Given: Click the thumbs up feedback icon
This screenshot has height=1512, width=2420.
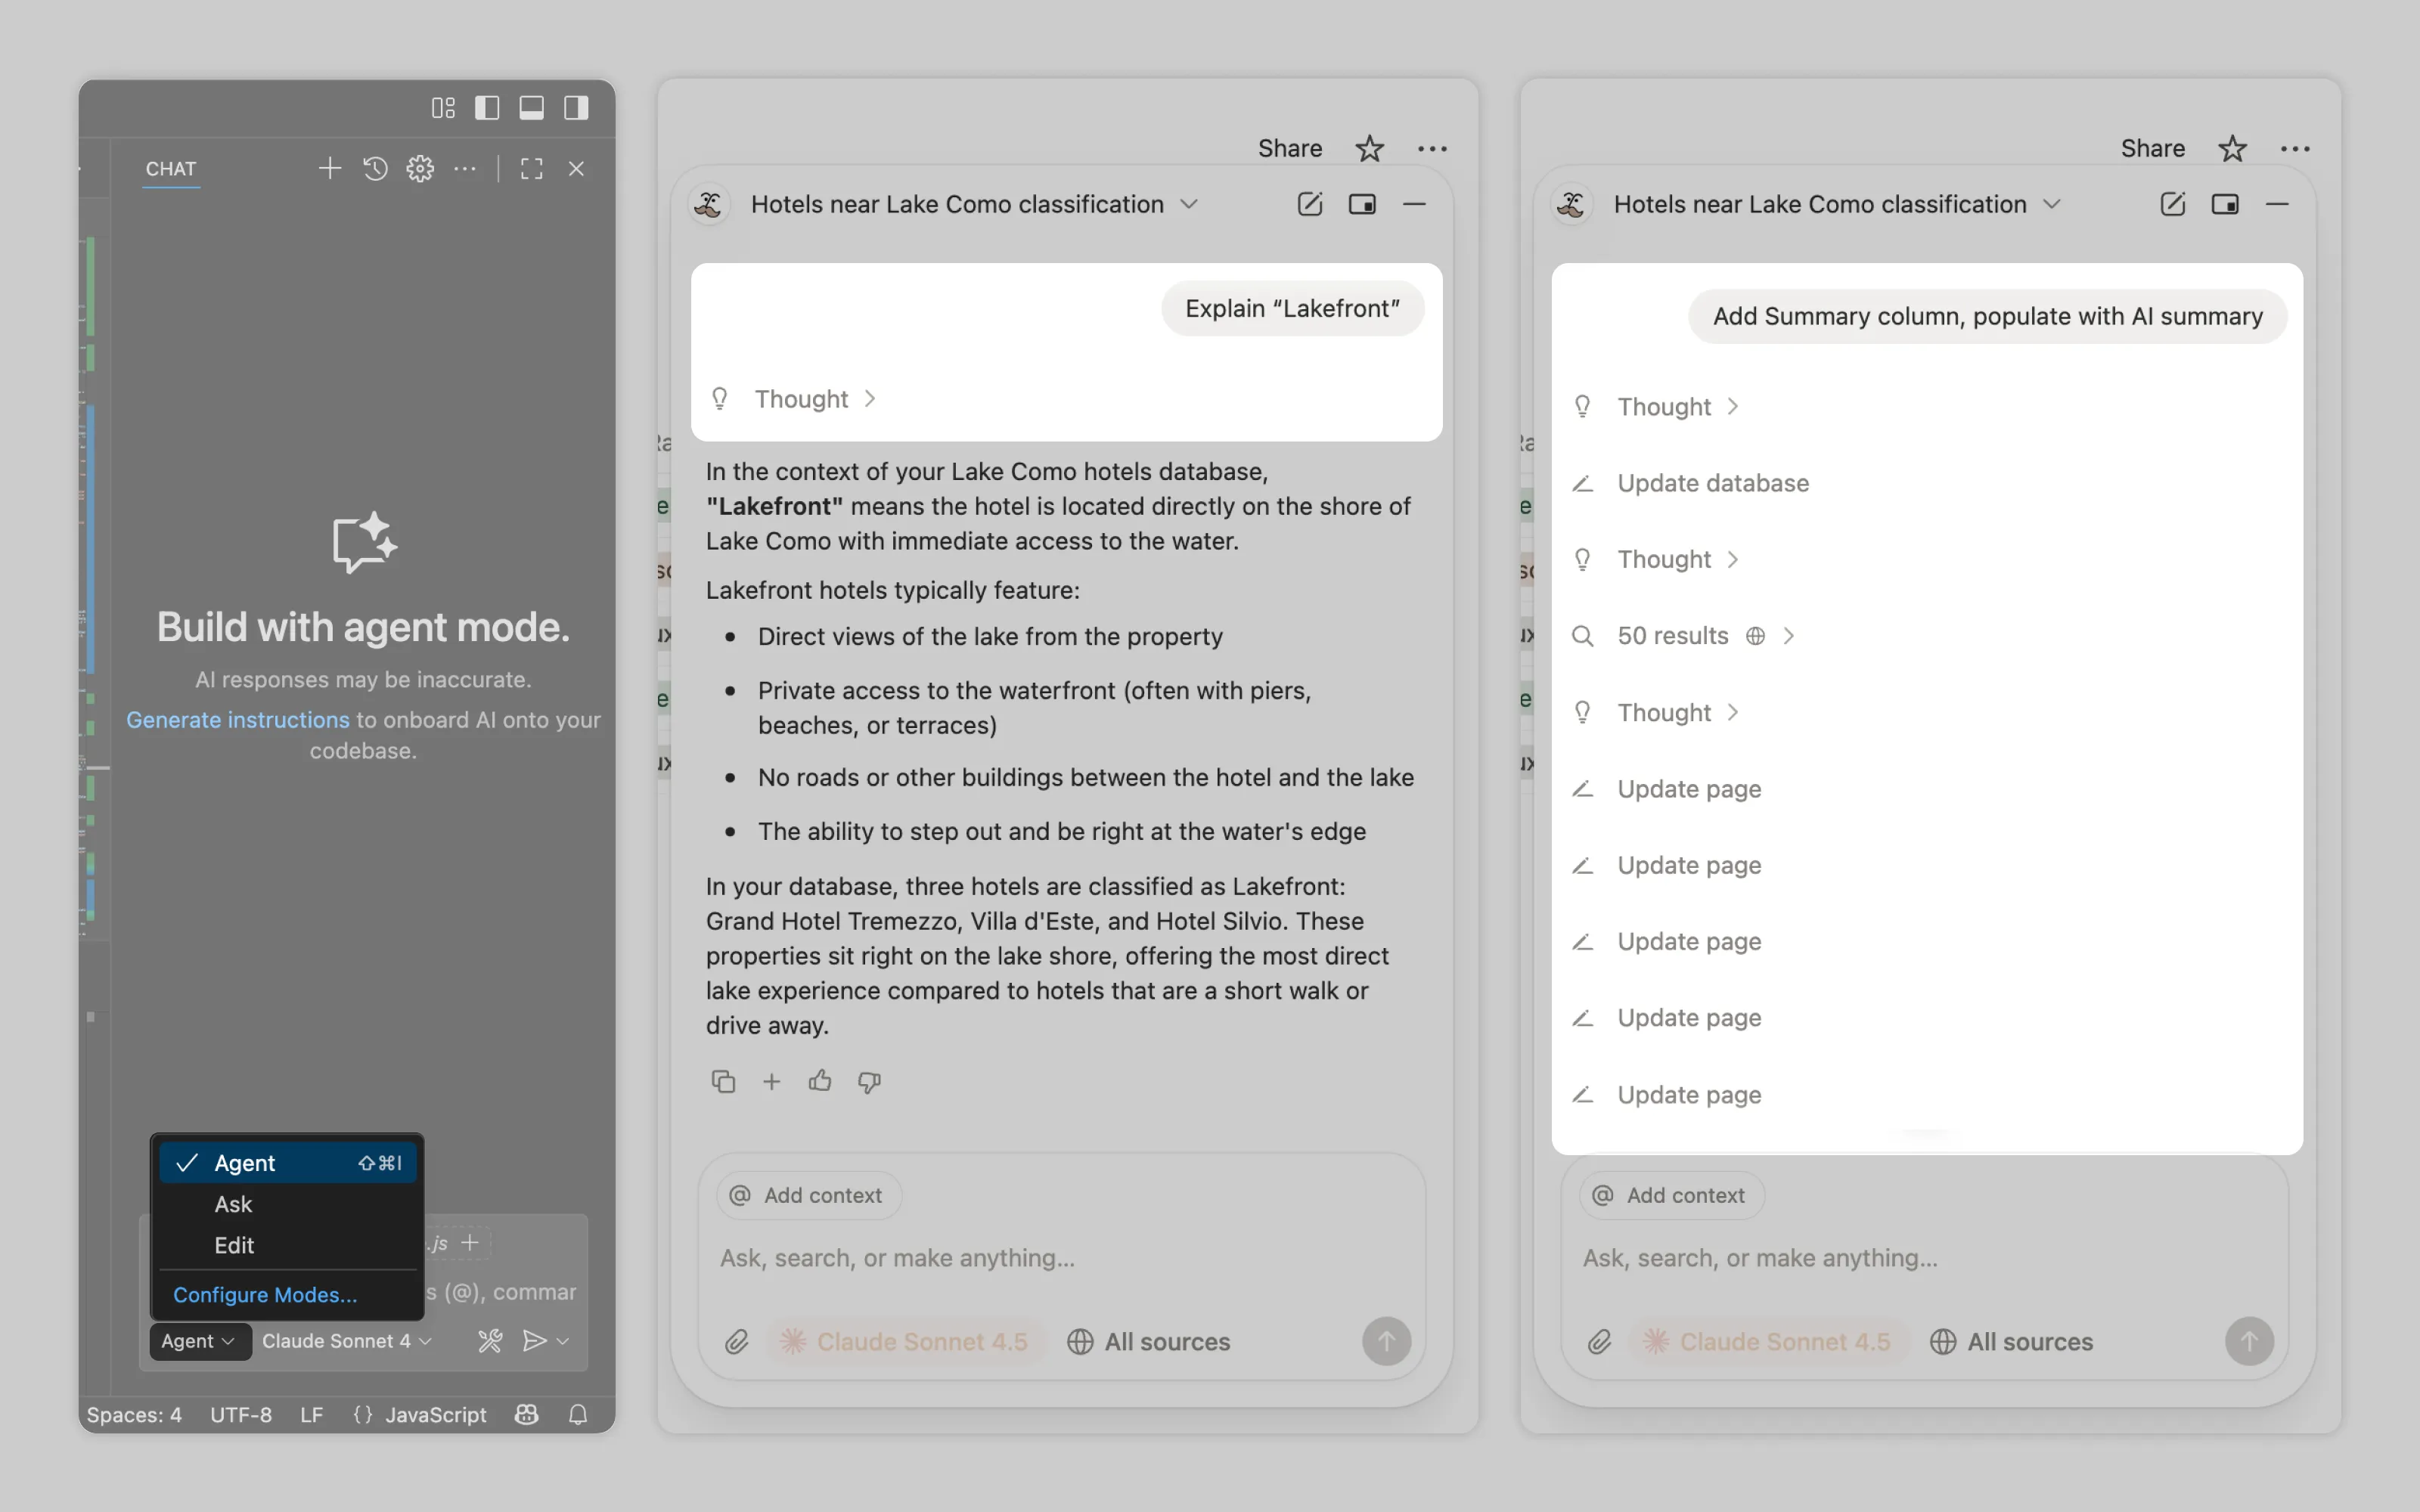Looking at the screenshot, I should [x=820, y=1081].
